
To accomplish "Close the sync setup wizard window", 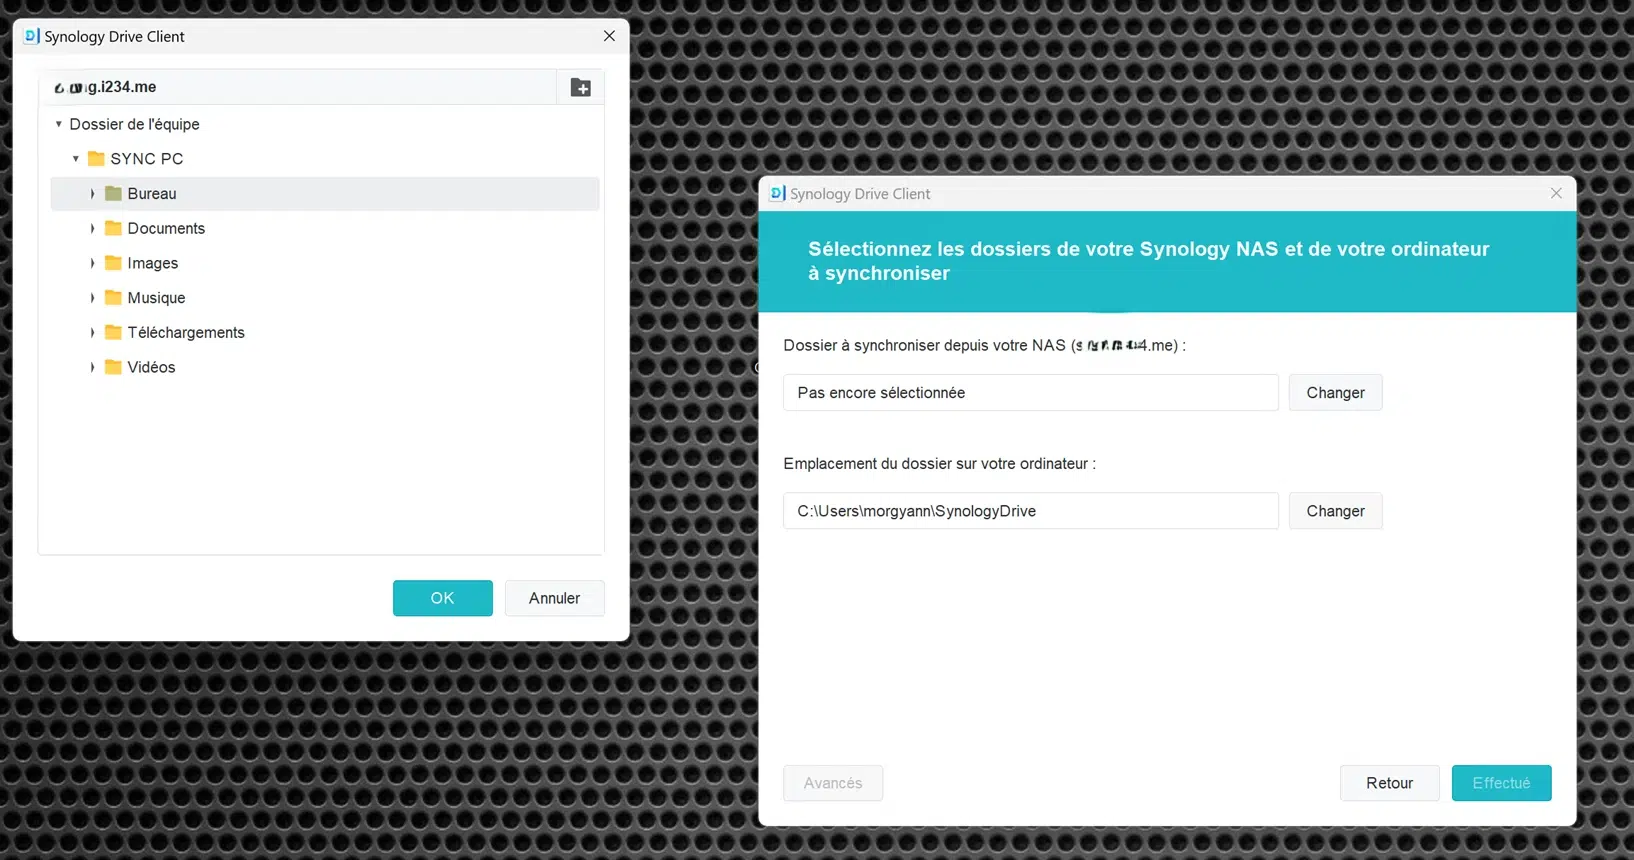I will [1556, 193].
